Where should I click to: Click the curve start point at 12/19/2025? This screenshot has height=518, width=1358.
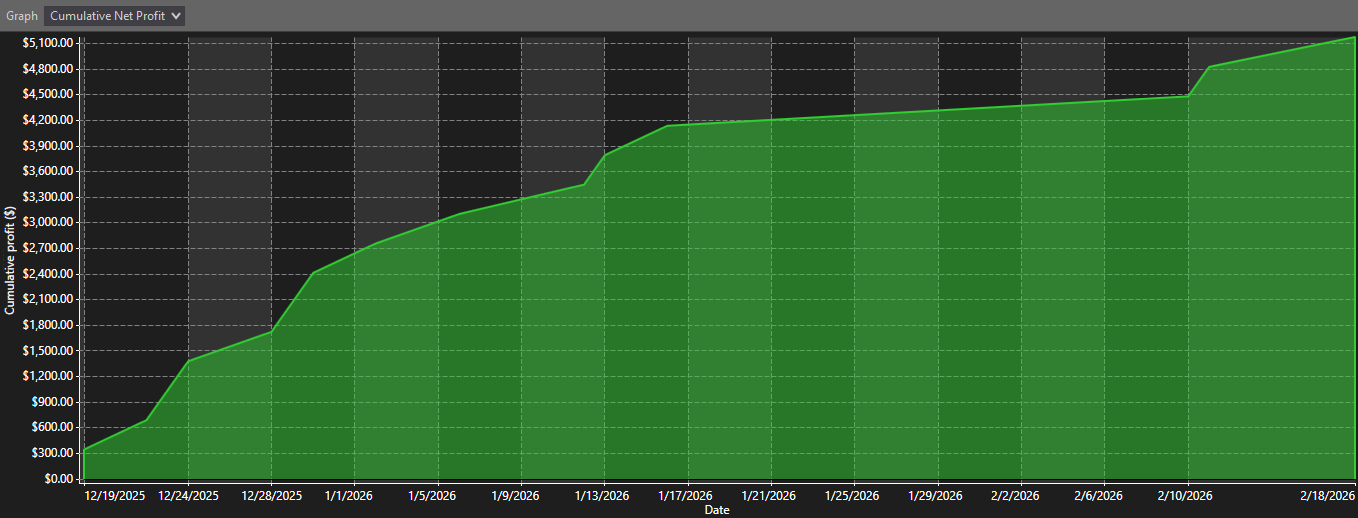pyautogui.click(x=85, y=449)
